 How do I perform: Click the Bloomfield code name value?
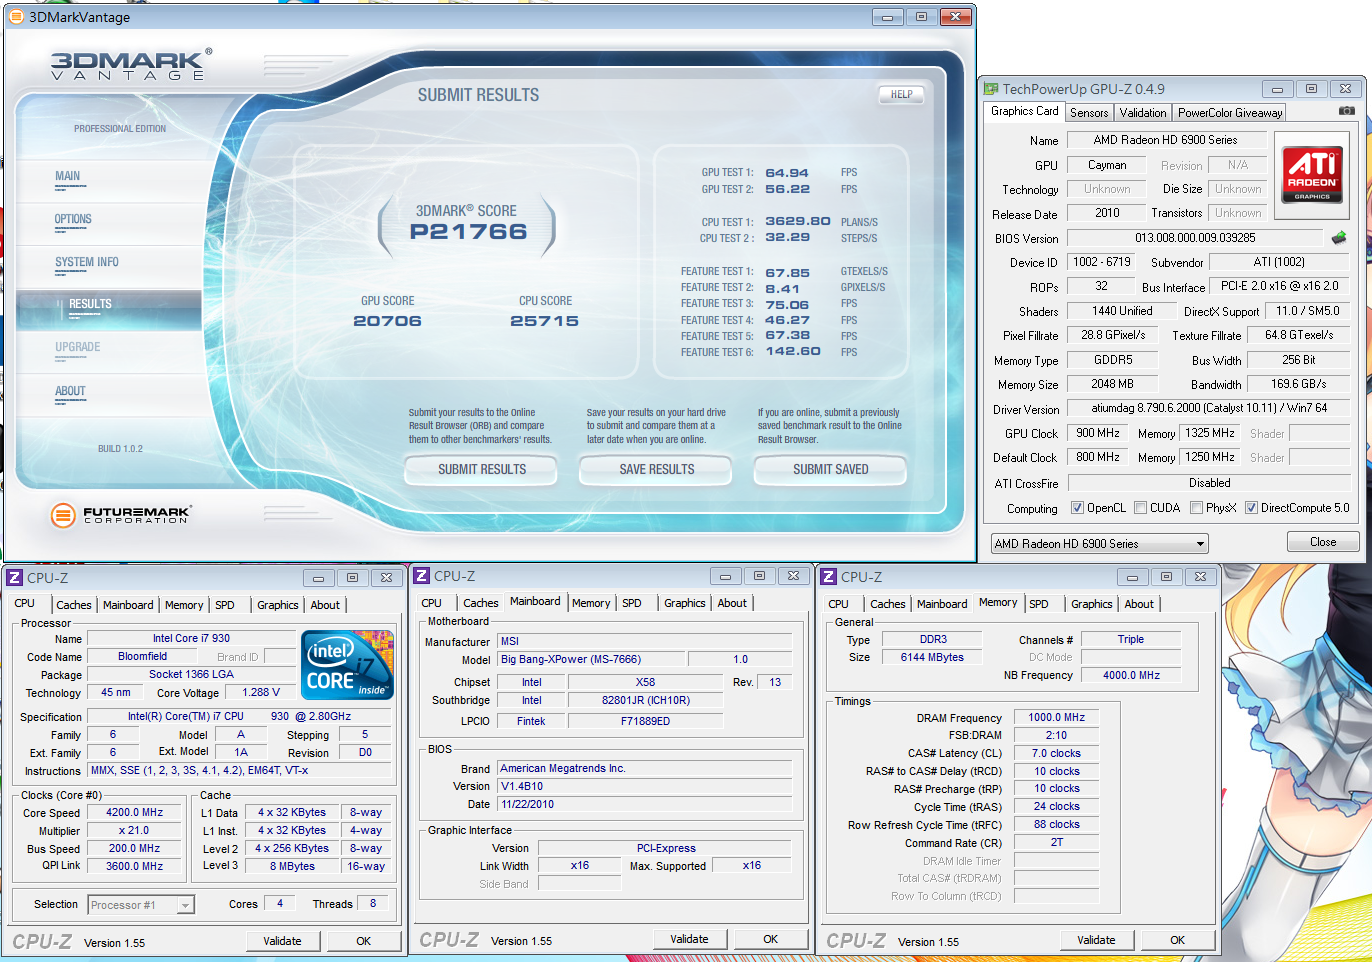(x=143, y=656)
